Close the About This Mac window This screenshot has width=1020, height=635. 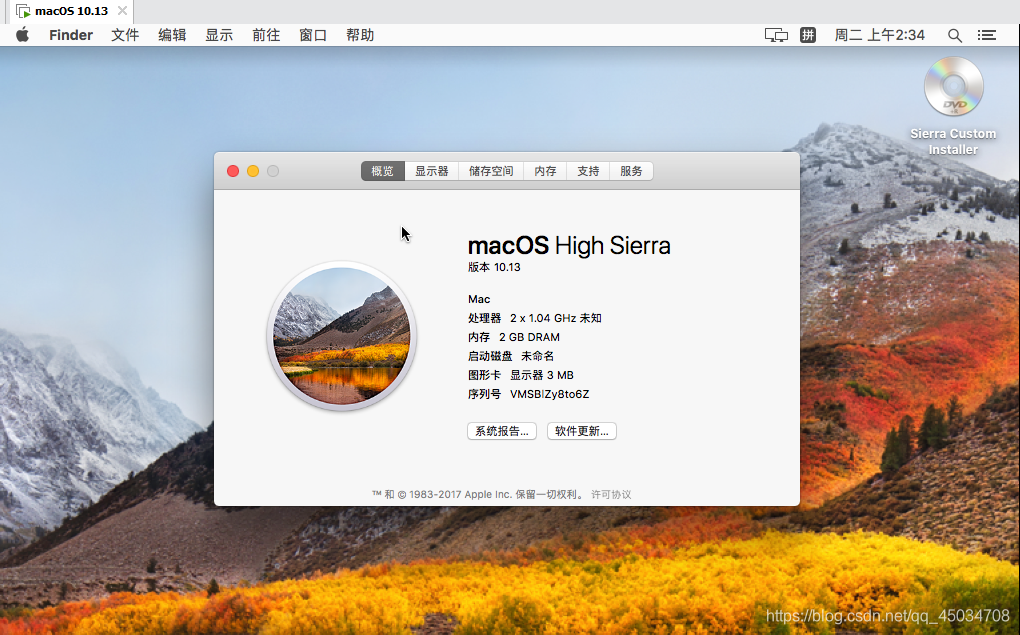(x=233, y=171)
